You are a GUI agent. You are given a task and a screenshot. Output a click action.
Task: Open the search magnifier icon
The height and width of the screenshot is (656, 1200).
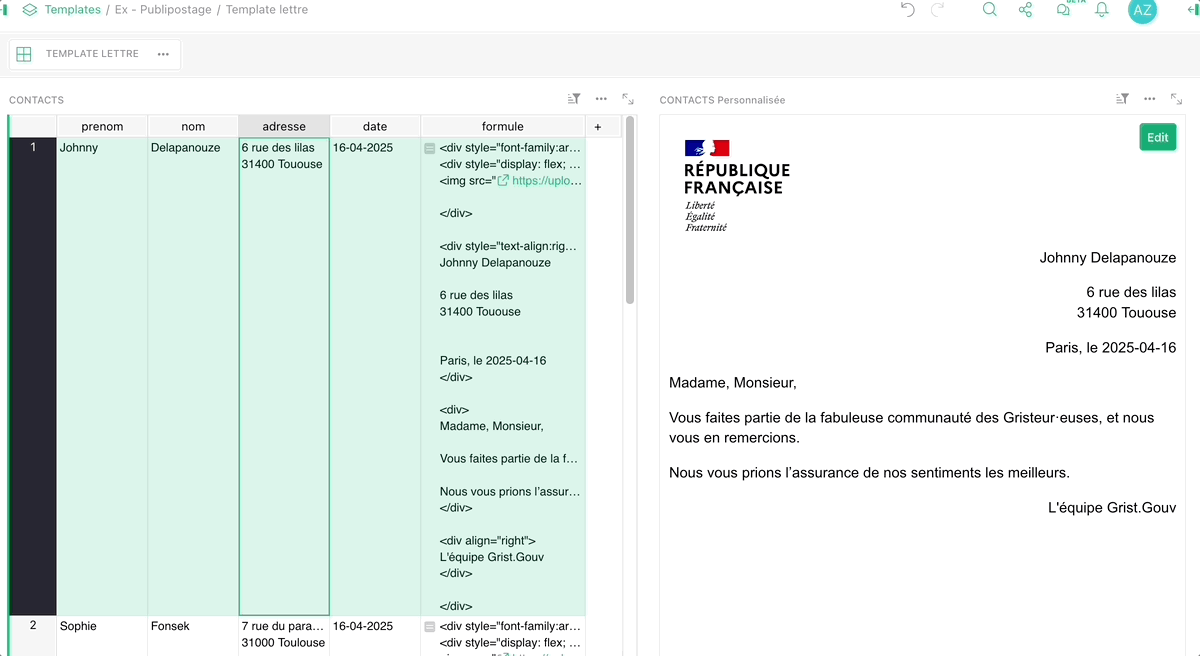tap(989, 10)
